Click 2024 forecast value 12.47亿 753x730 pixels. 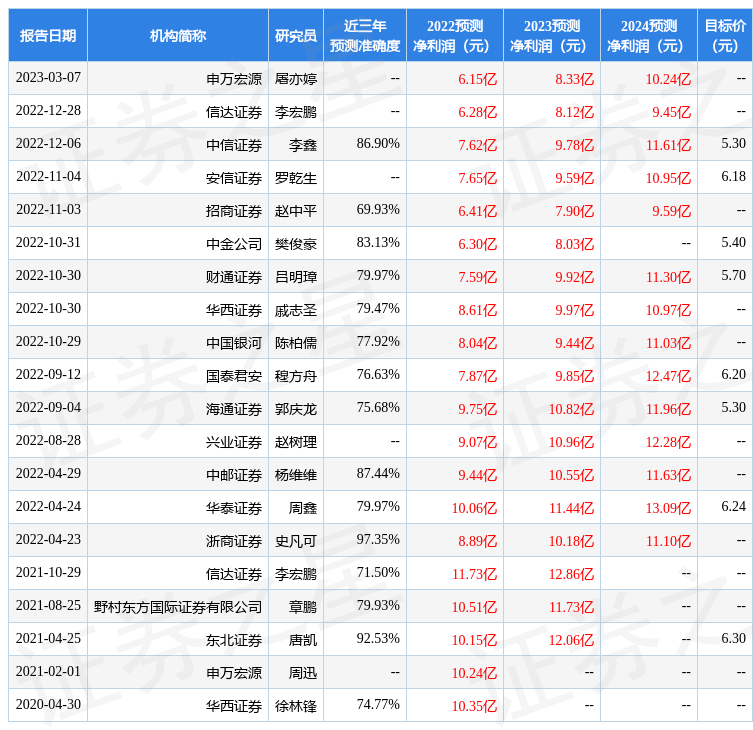click(x=668, y=376)
